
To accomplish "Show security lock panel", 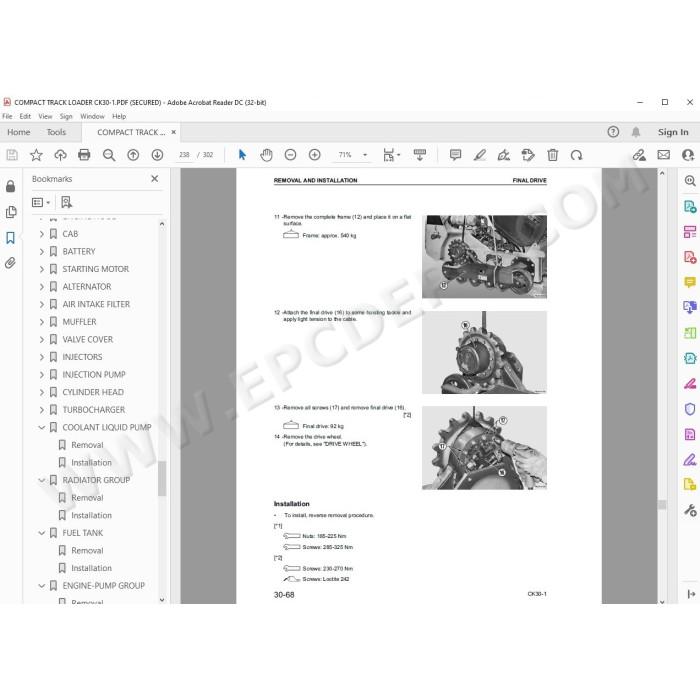I will 11,186.
